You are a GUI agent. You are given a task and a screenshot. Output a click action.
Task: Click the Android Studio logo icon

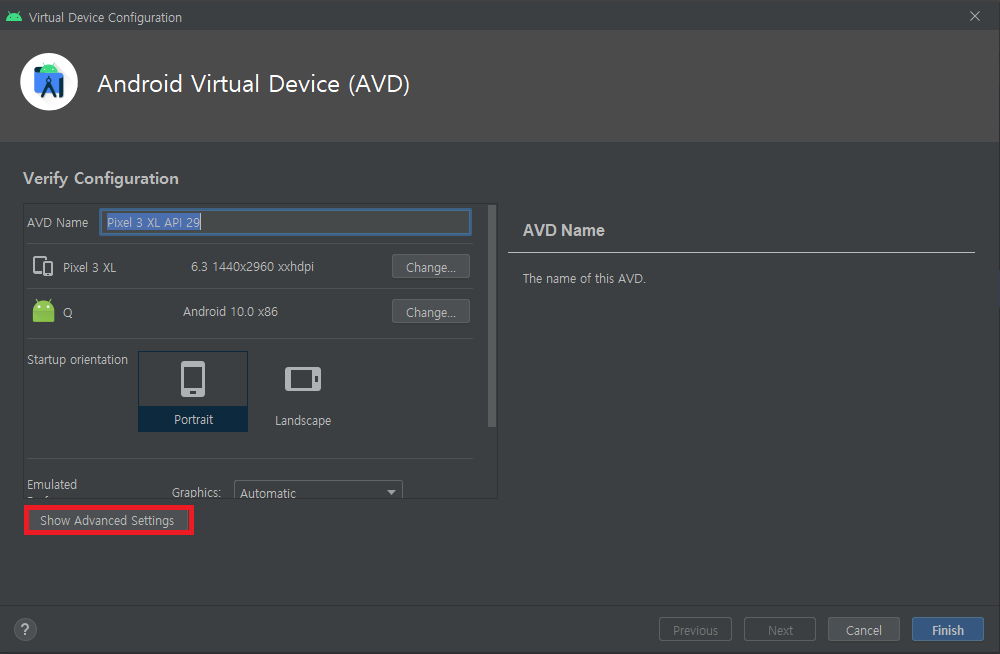click(49, 82)
